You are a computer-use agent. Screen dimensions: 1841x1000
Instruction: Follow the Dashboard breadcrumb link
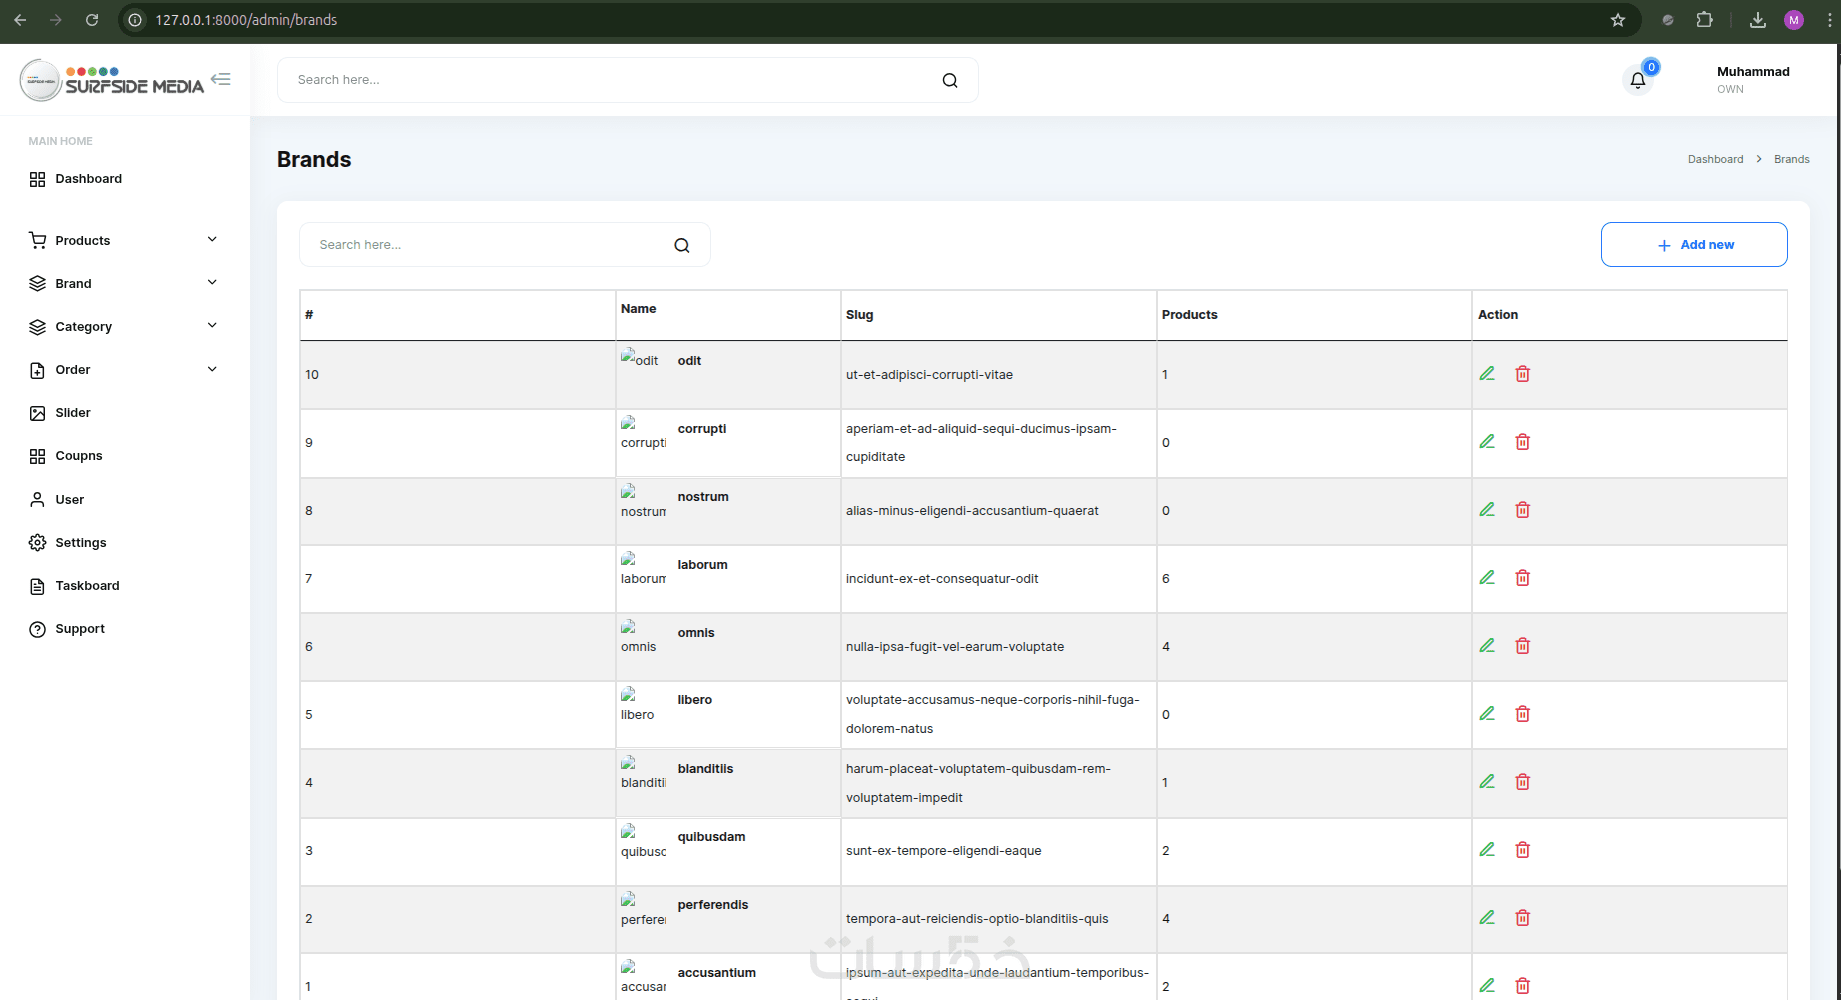1715,159
